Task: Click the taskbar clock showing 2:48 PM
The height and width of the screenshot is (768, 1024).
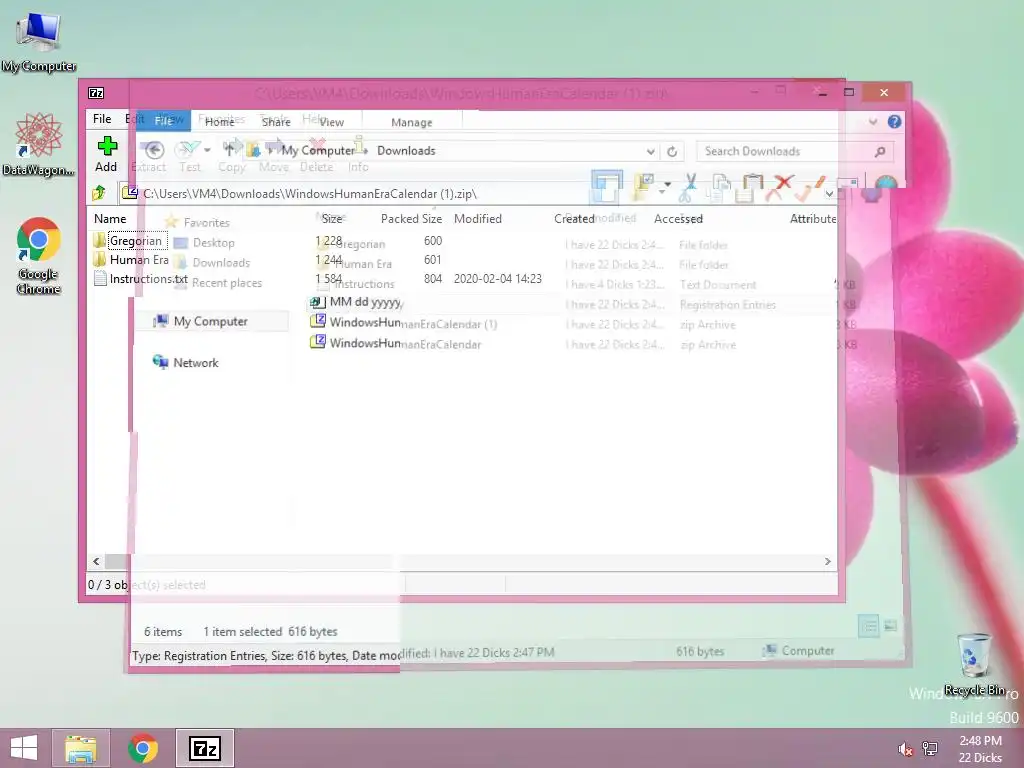Action: tap(980, 749)
